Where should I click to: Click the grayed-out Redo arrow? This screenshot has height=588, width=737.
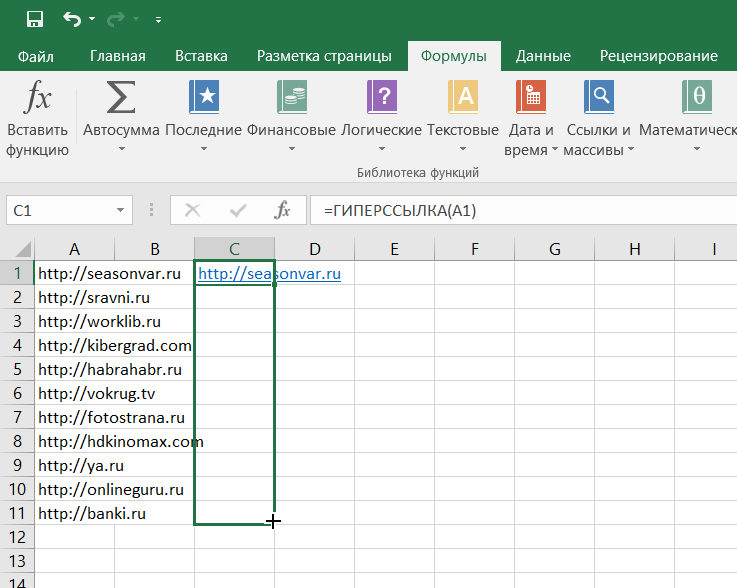[x=116, y=19]
